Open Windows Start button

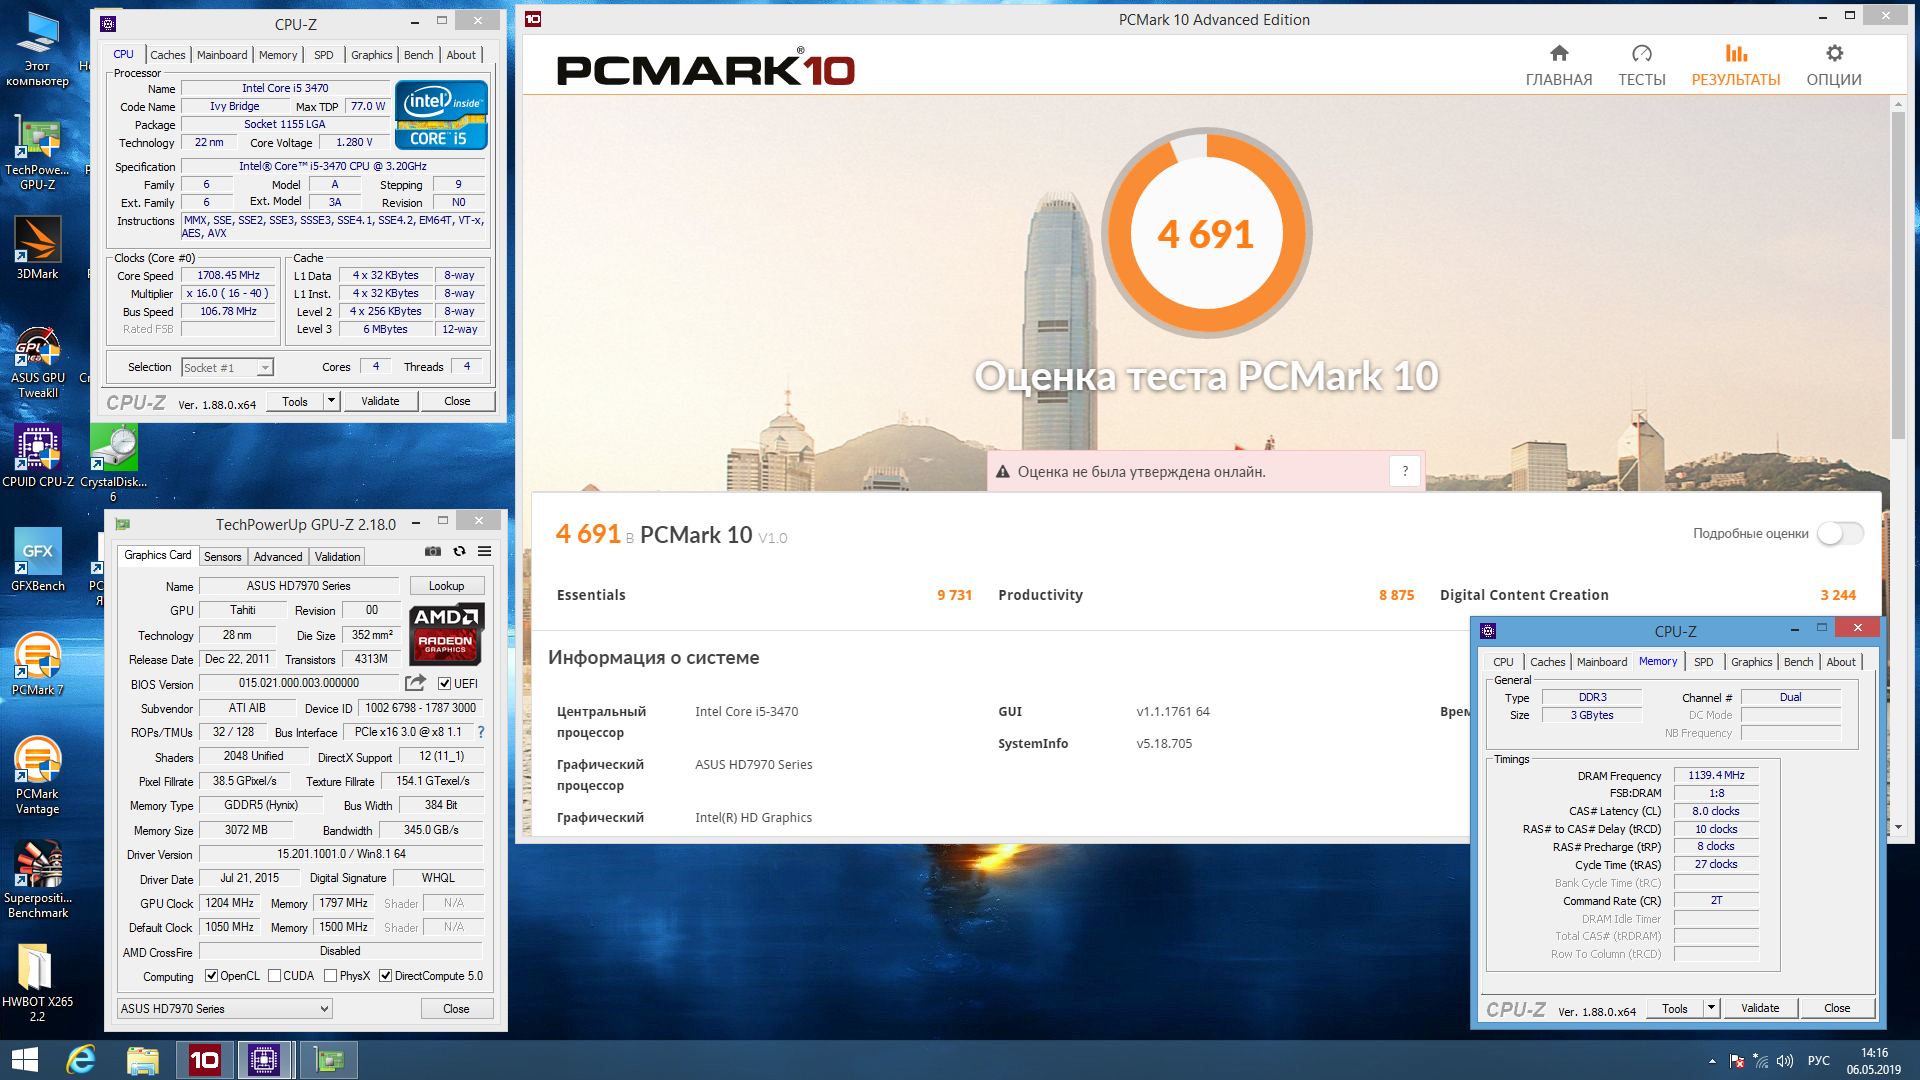coord(25,1060)
